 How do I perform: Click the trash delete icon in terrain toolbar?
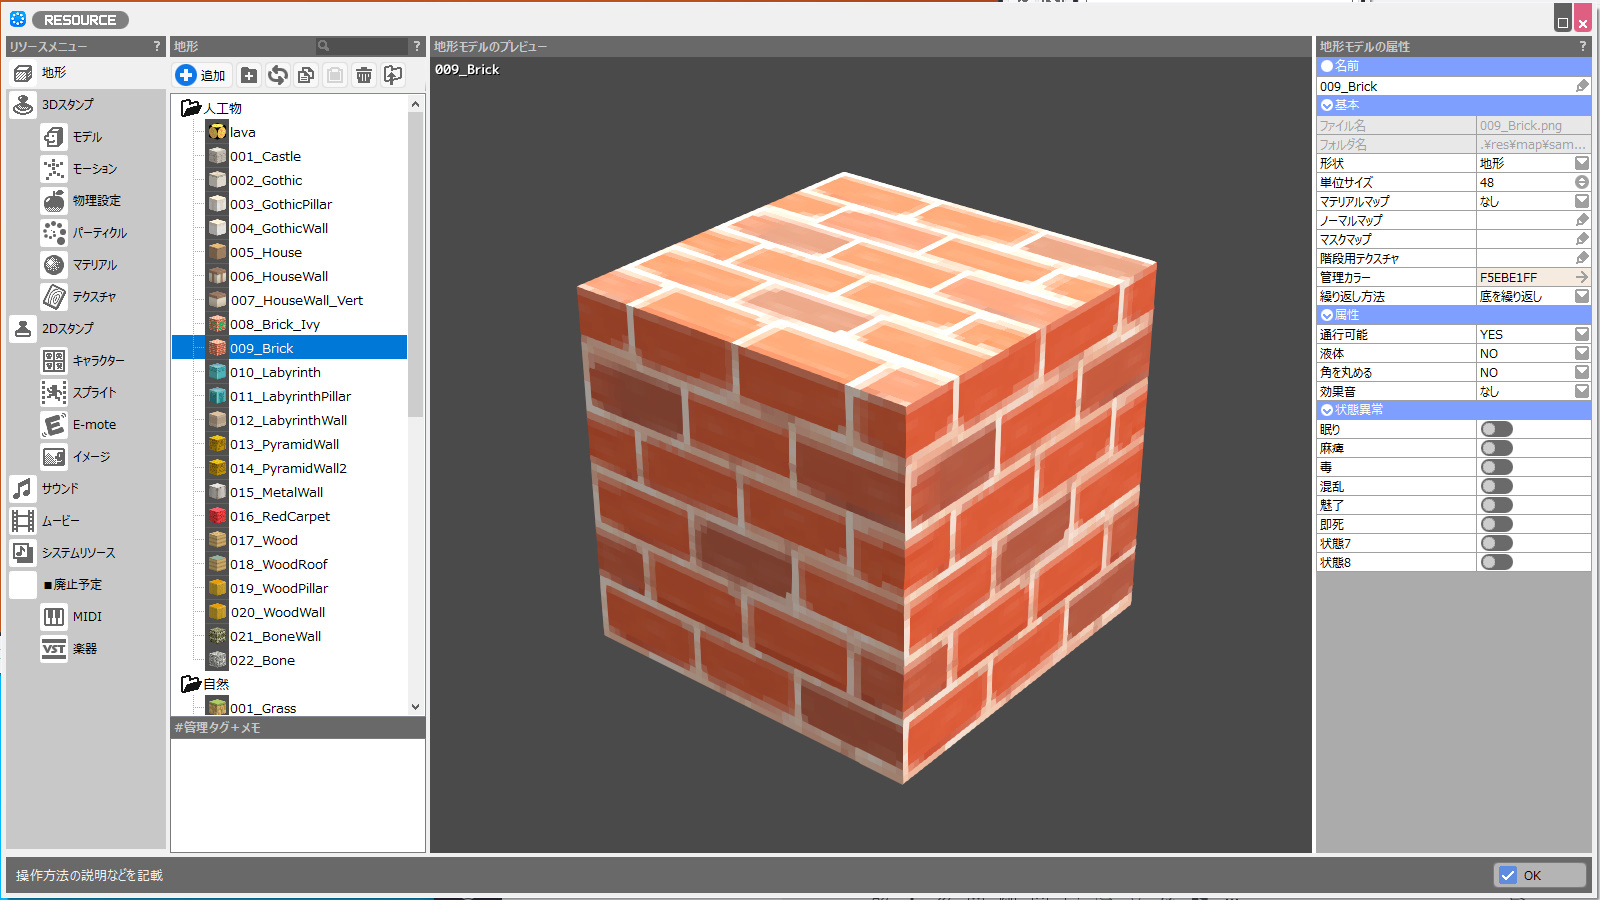point(364,75)
